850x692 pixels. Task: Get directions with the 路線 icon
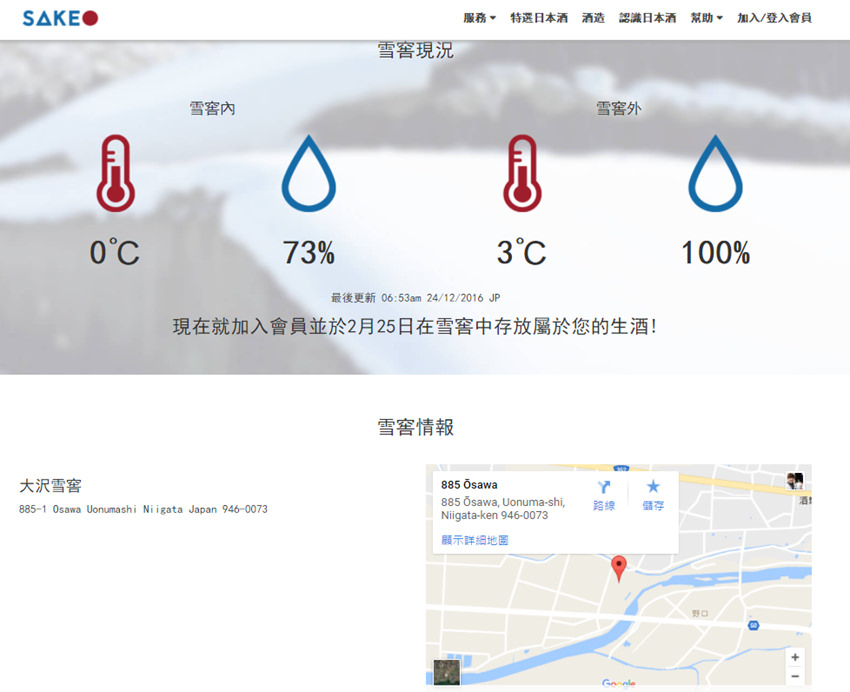[604, 495]
